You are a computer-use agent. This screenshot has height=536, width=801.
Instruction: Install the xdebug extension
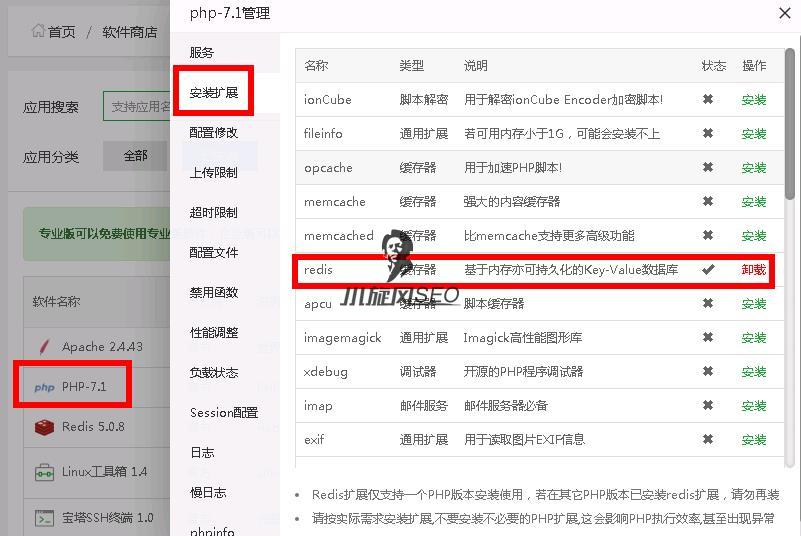pyautogui.click(x=754, y=372)
